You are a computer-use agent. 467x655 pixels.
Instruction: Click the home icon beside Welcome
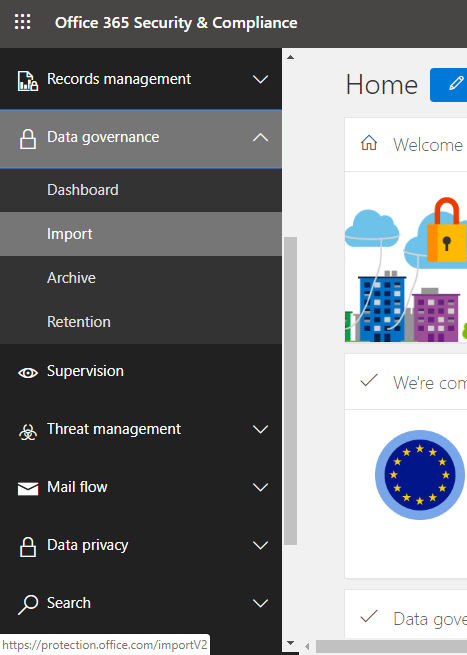tap(369, 143)
